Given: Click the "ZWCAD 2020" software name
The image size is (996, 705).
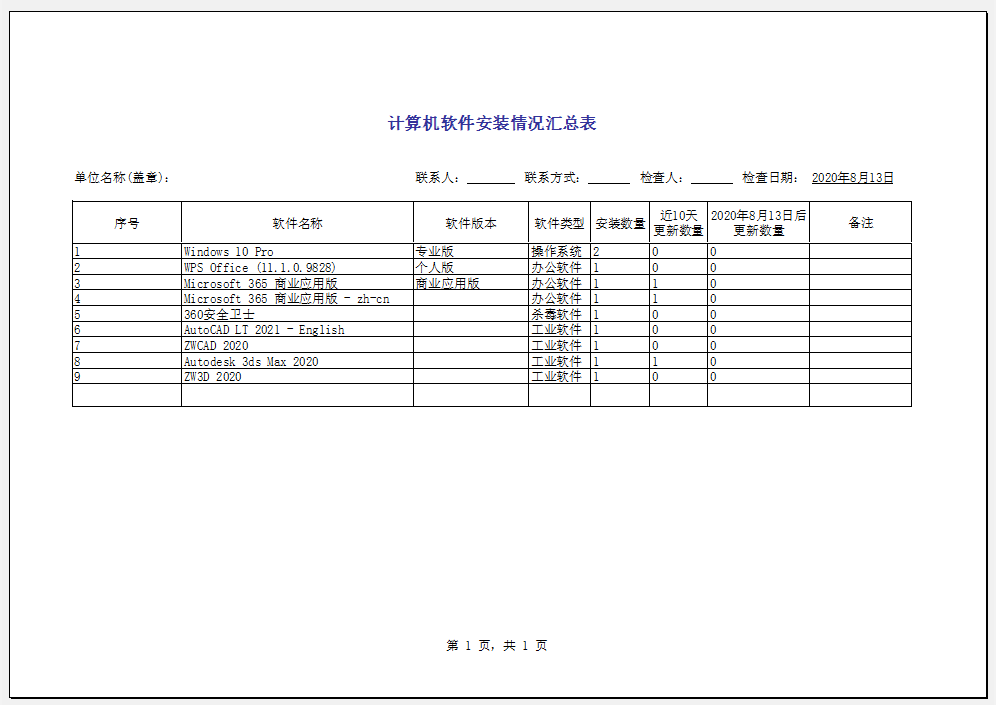Looking at the screenshot, I should click(216, 346).
